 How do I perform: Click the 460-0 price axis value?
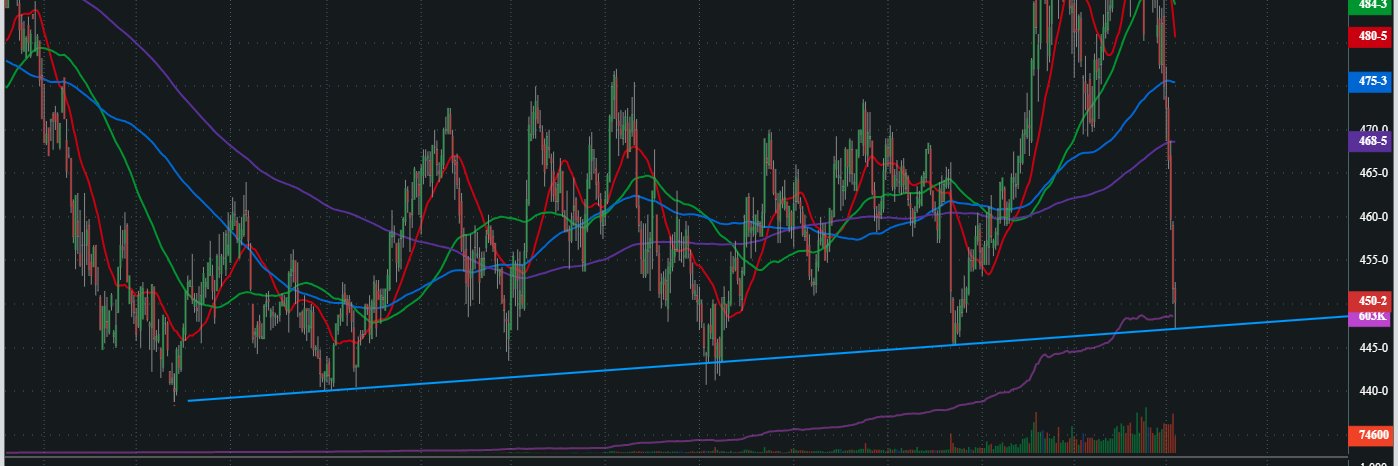click(x=1373, y=216)
